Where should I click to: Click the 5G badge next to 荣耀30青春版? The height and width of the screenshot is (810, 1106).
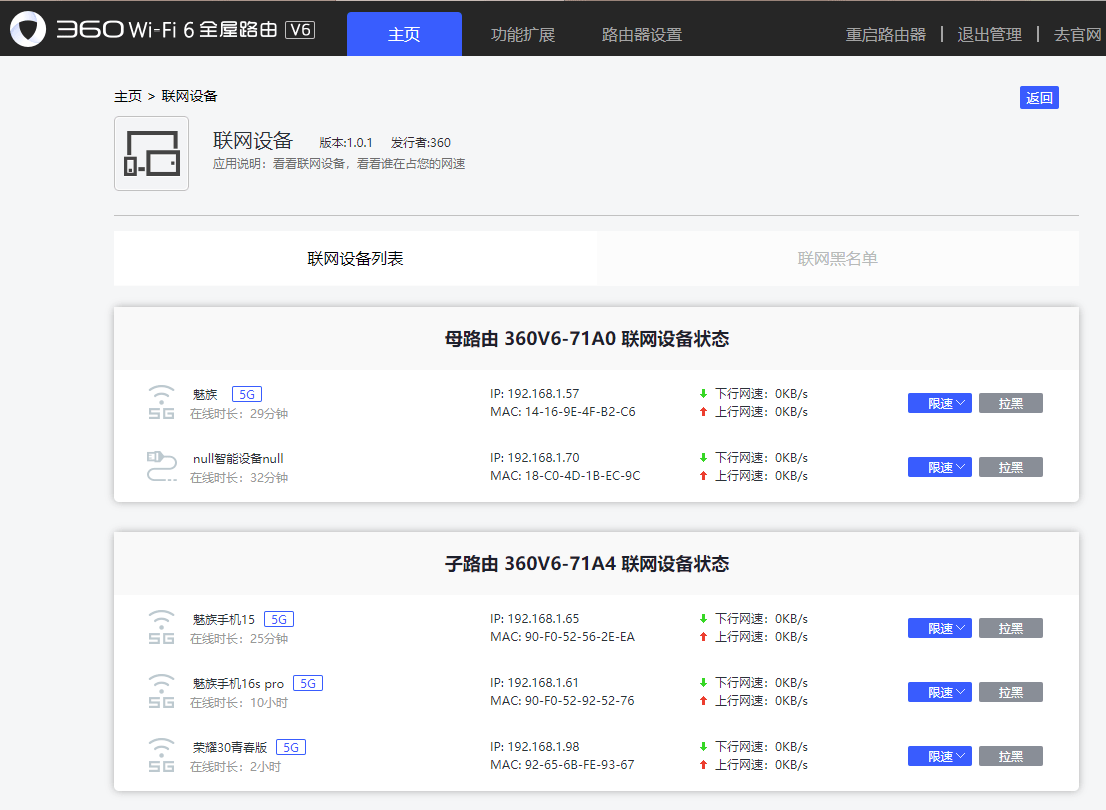click(x=291, y=747)
